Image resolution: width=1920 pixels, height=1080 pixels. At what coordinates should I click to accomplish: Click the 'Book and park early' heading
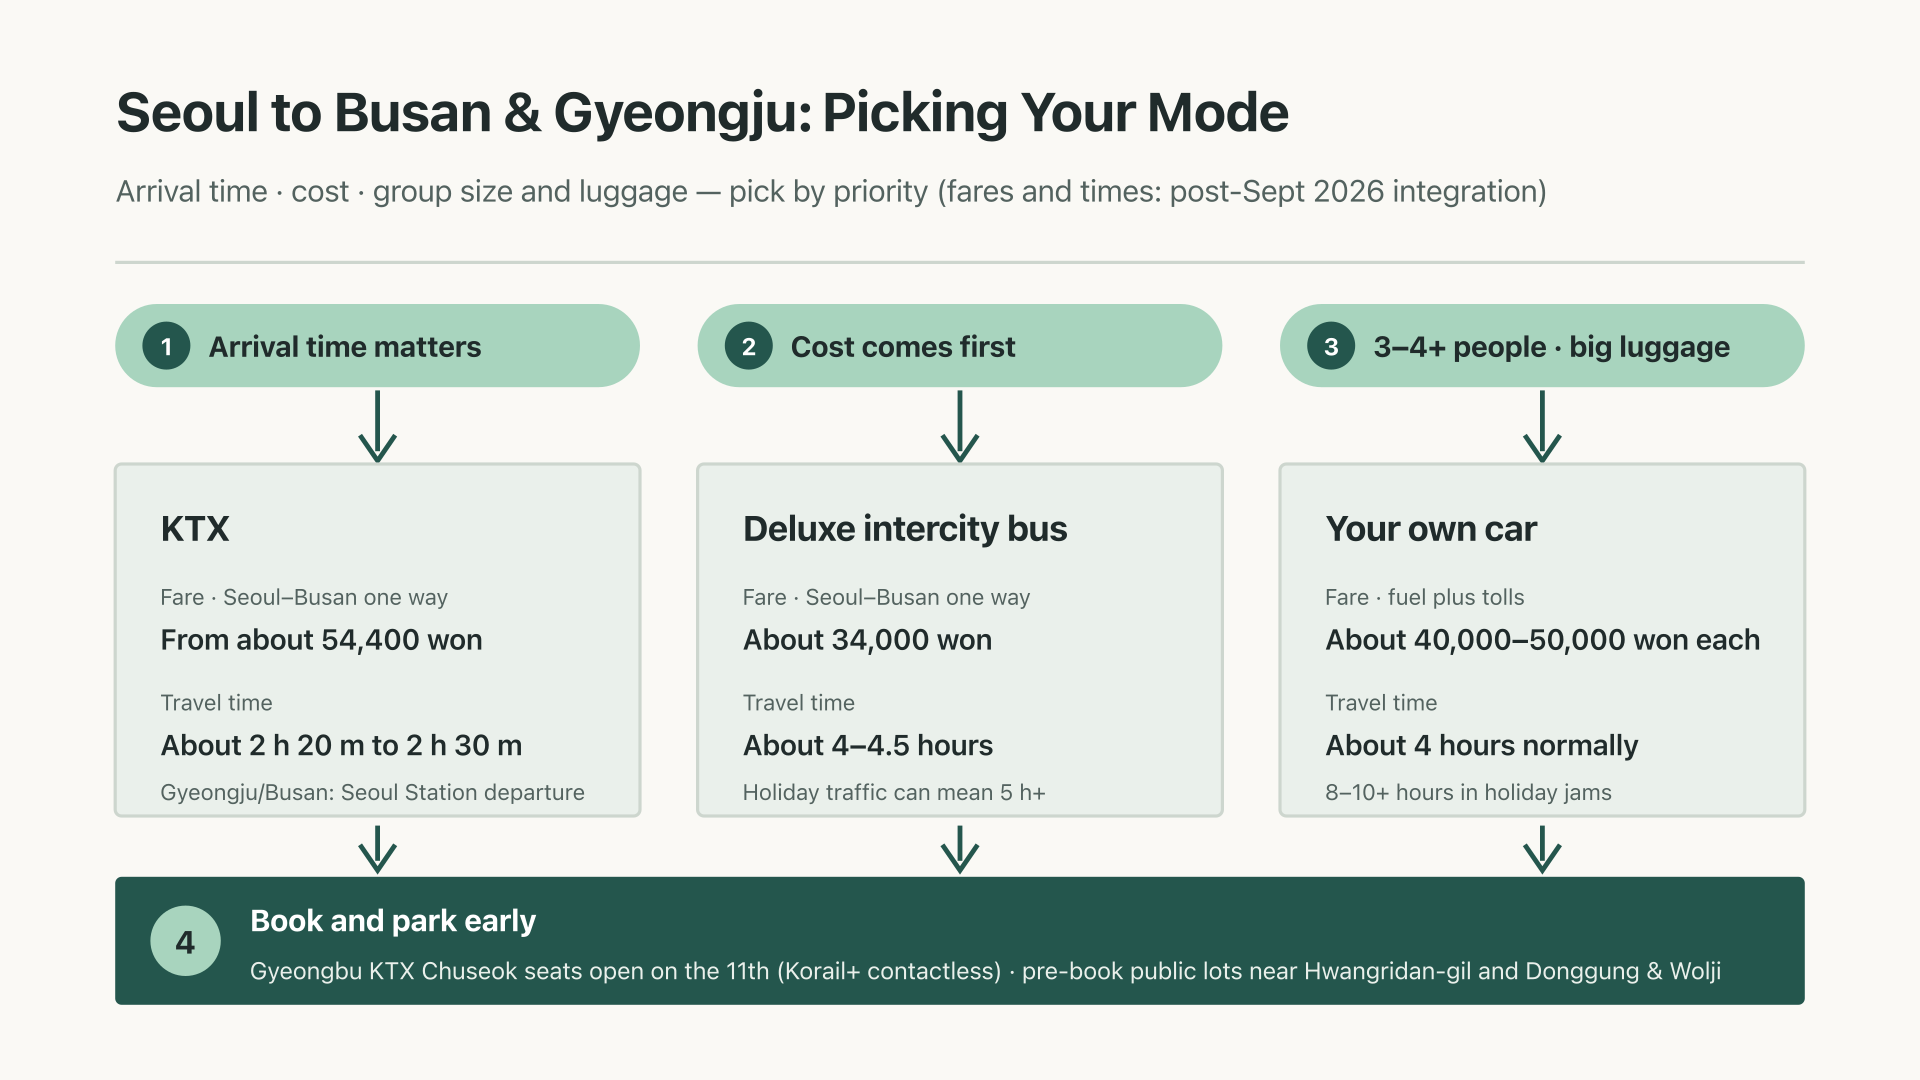pos(393,920)
